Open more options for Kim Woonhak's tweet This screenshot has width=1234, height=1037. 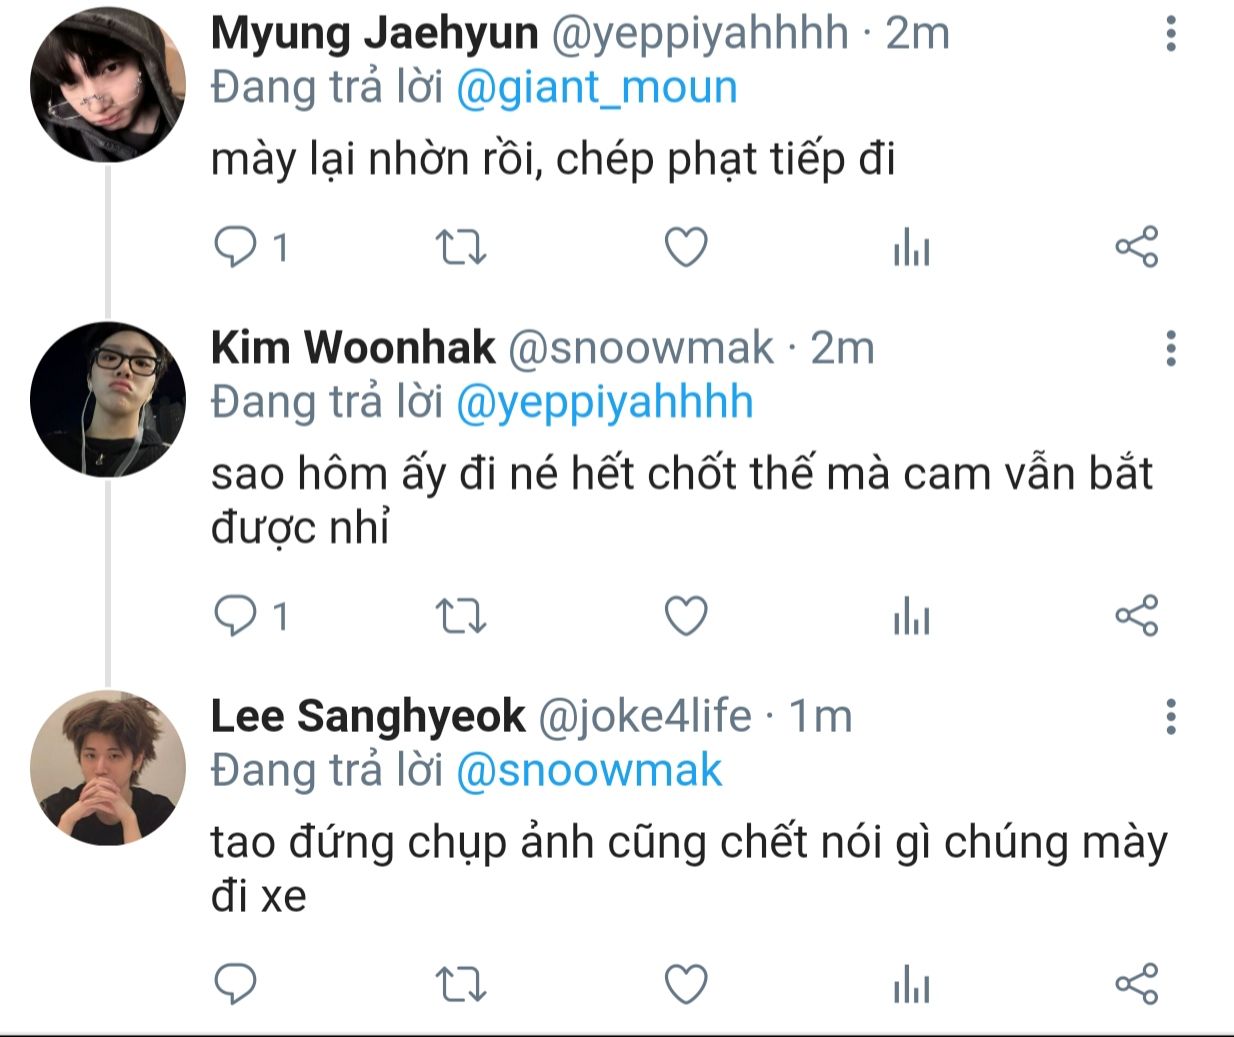coord(1171,348)
